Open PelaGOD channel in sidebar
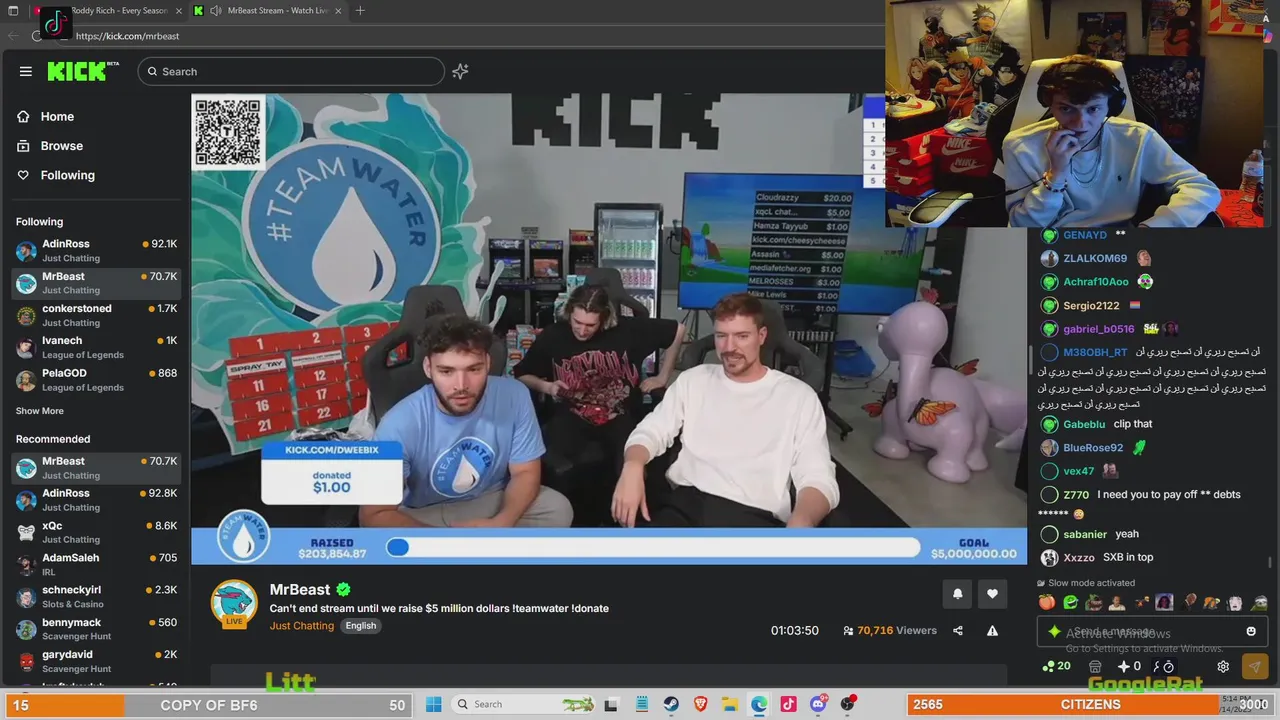The image size is (1280, 720). point(96,379)
